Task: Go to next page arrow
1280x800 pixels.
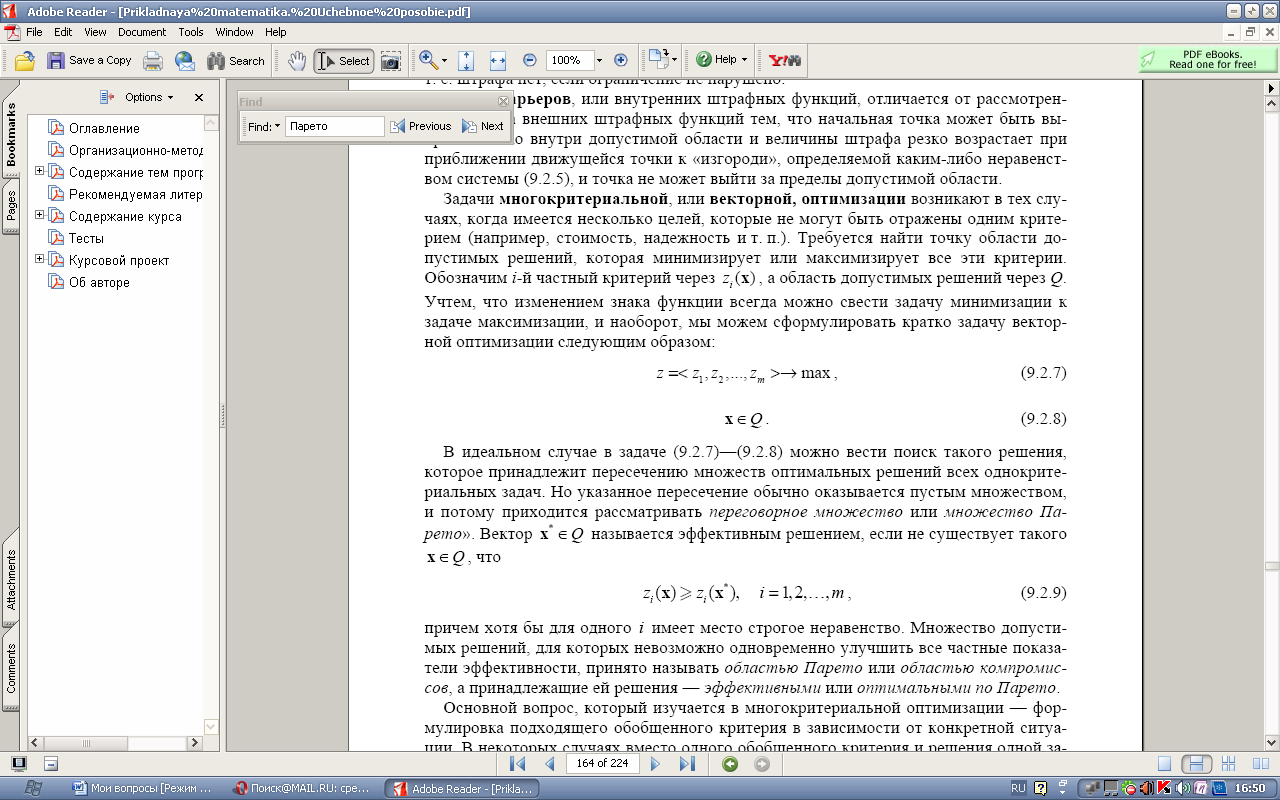Action: 656,764
